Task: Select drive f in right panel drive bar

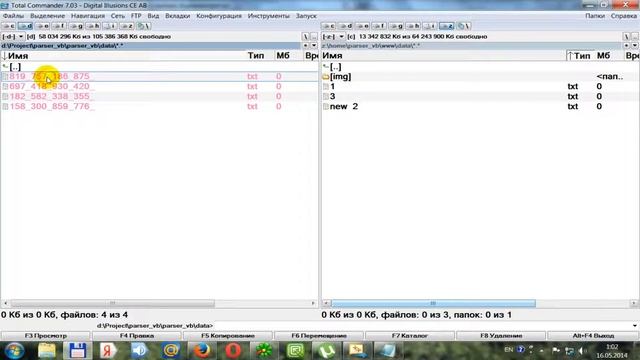Action: click(x=379, y=26)
